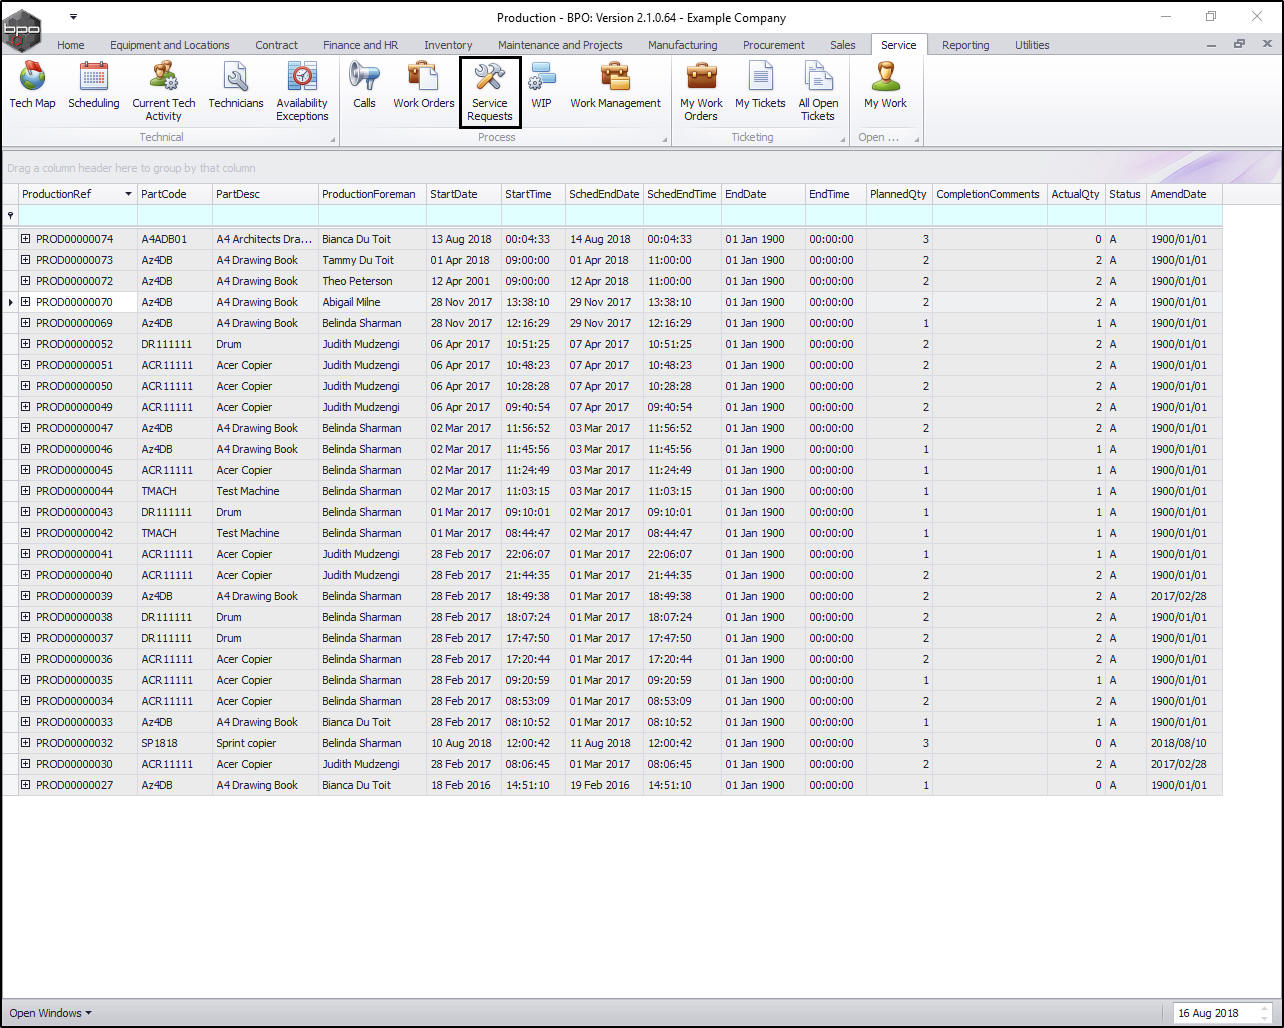The height and width of the screenshot is (1028, 1284).
Task: Open the Finance and HR tab
Action: click(361, 45)
